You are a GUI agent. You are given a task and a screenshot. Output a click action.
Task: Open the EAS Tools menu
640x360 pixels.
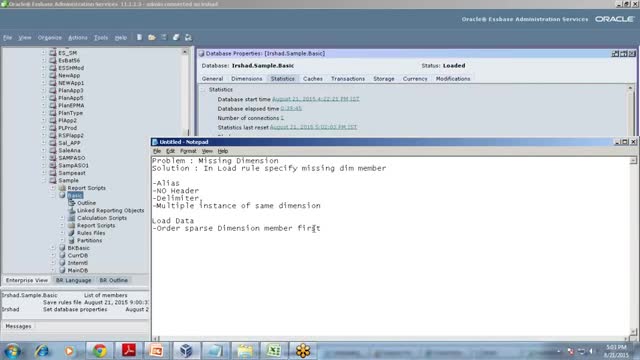[x=101, y=38]
